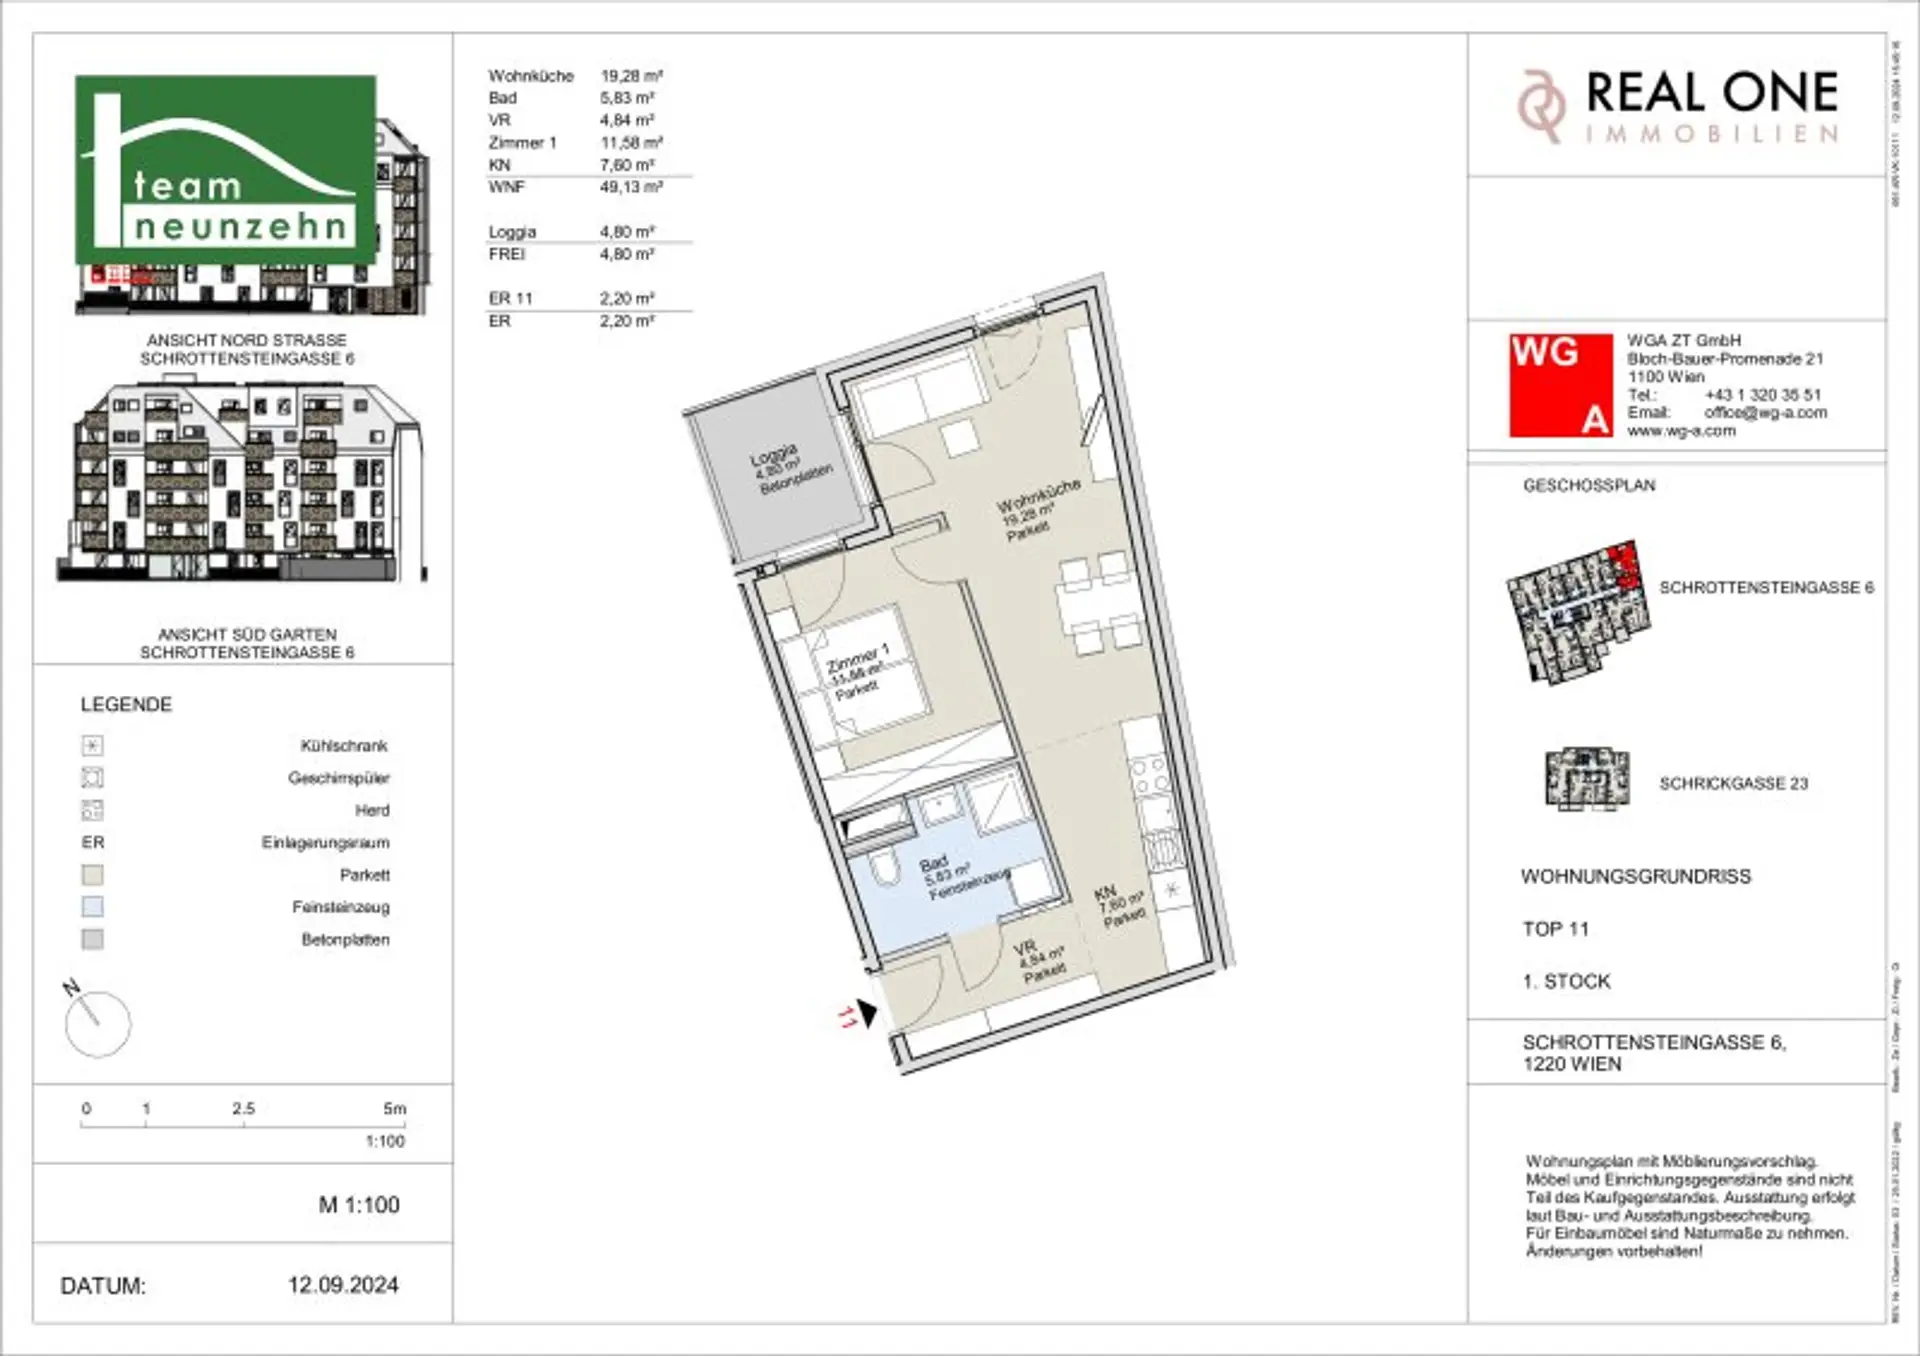The height and width of the screenshot is (1356, 1920).
Task: Click the Kühlschrank legend symbol
Action: click(92, 746)
